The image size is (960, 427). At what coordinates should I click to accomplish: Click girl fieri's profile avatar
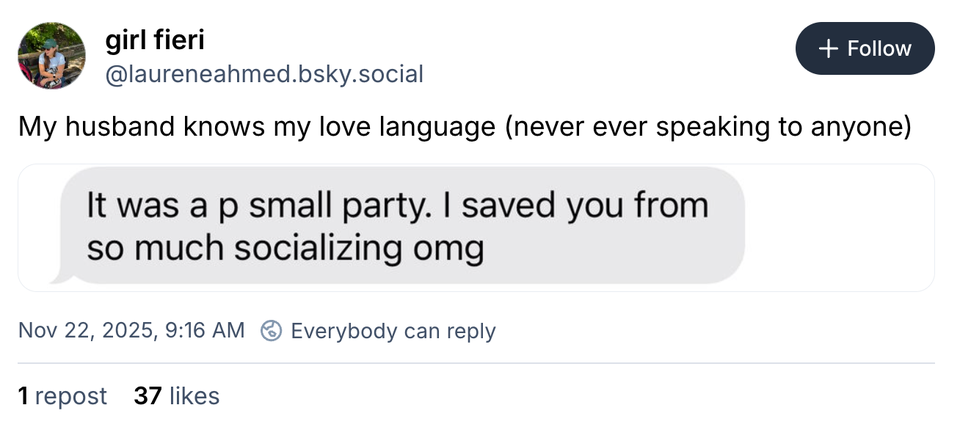[x=51, y=56]
